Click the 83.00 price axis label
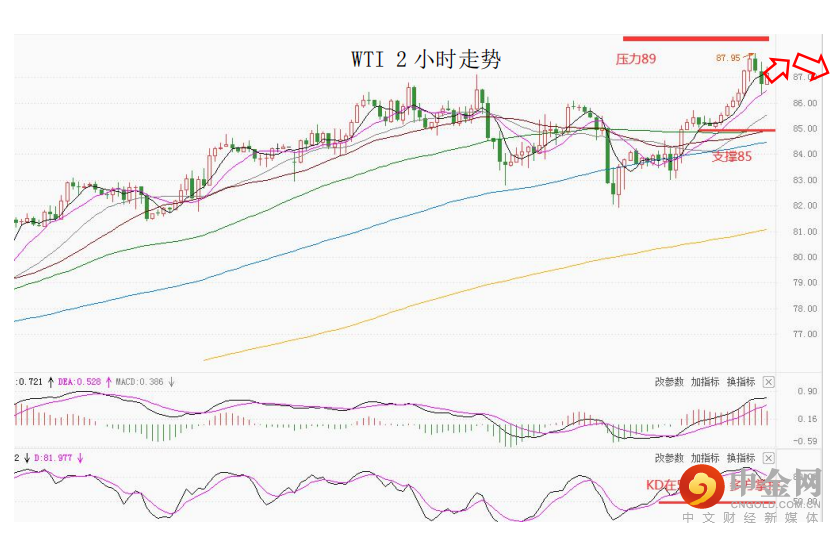Viewport: 836px width, 536px height. [x=805, y=180]
